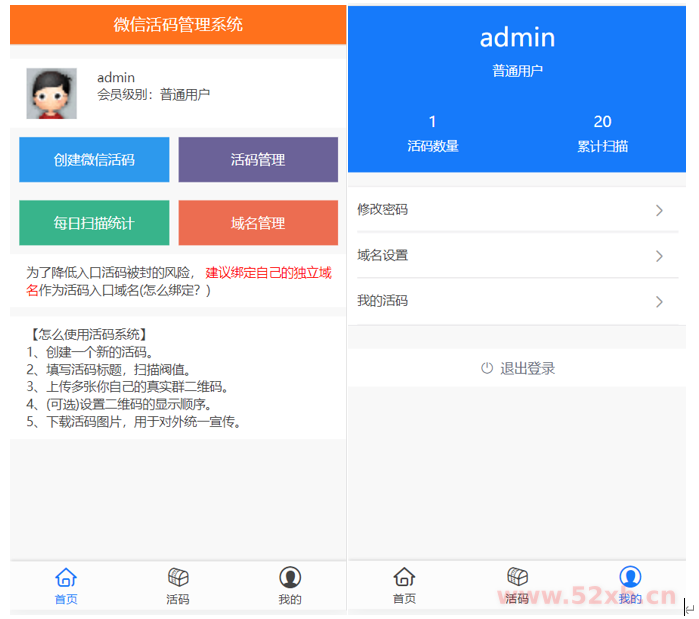Screen dimensions: 699x619
Task: Click the power icon beside 退出登录
Action: [x=487, y=368]
